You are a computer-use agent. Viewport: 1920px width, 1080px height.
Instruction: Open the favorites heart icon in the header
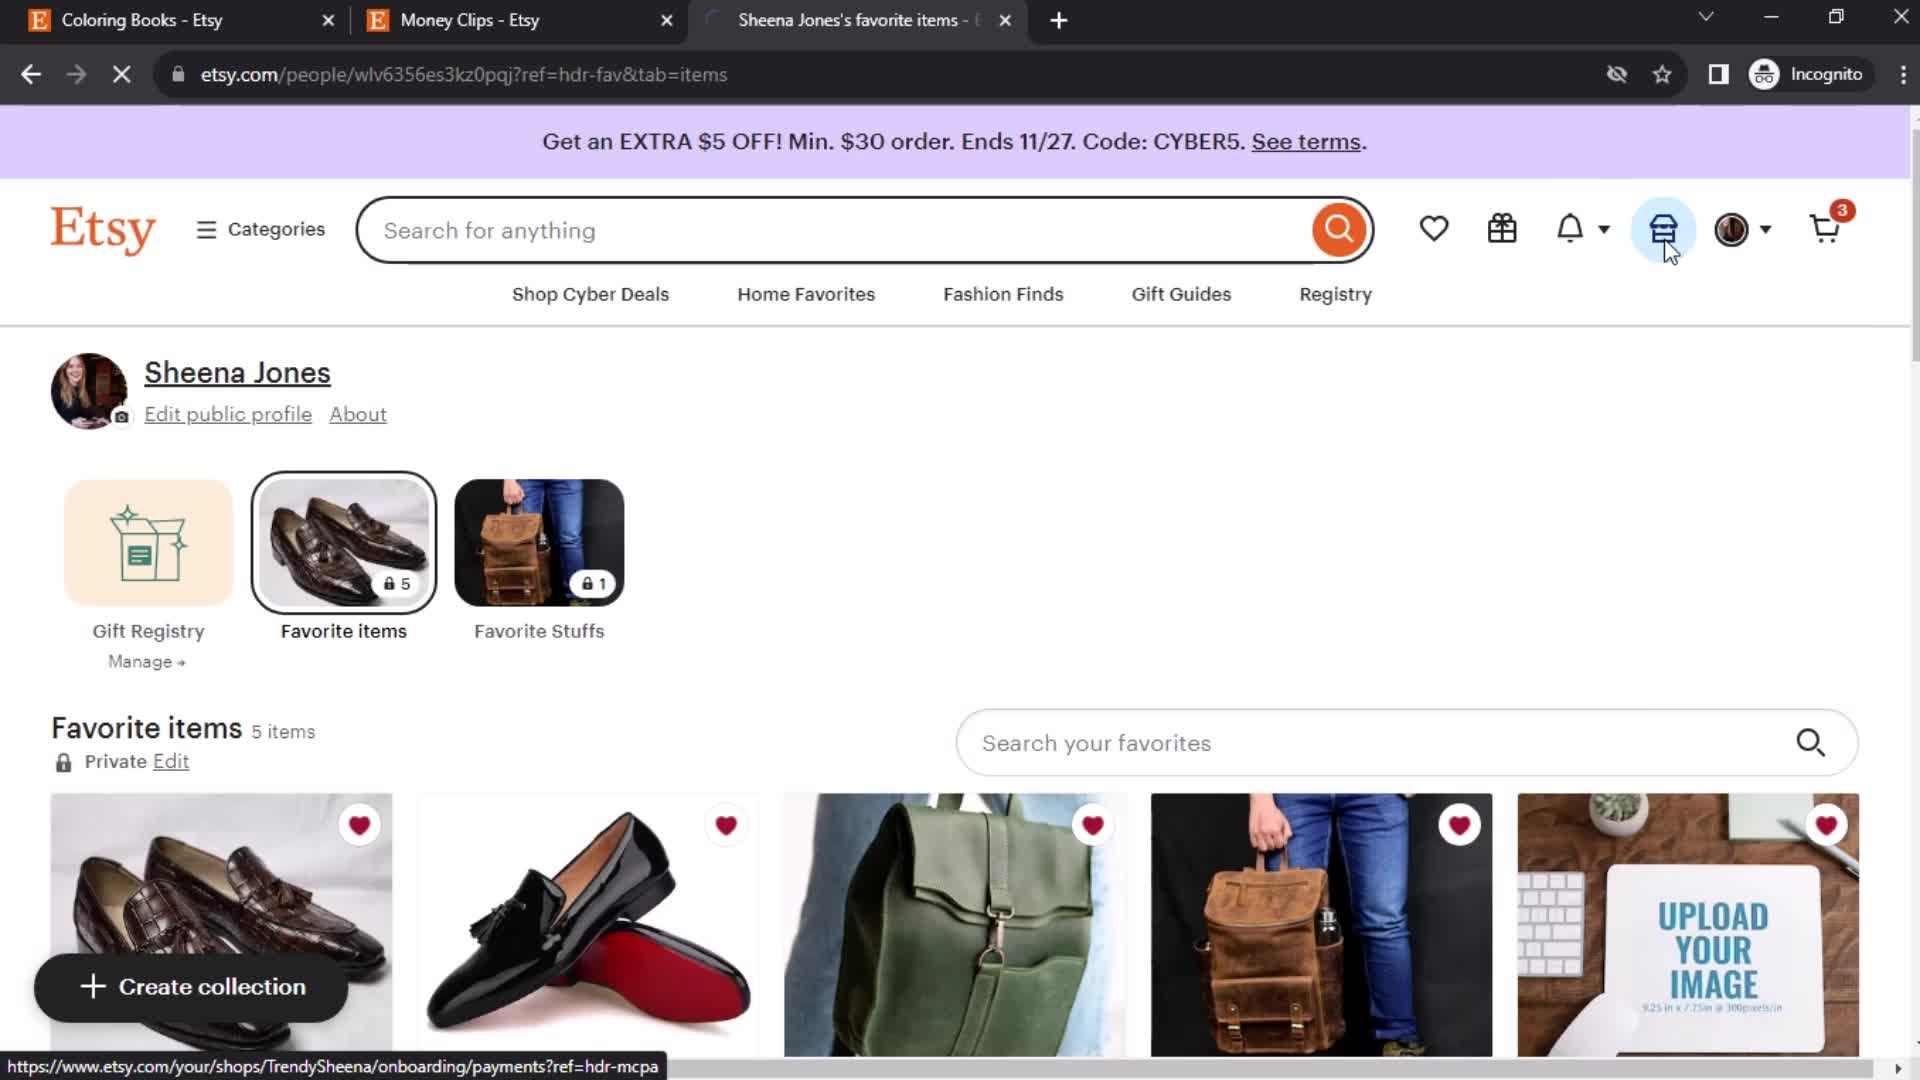pyautogui.click(x=1434, y=228)
